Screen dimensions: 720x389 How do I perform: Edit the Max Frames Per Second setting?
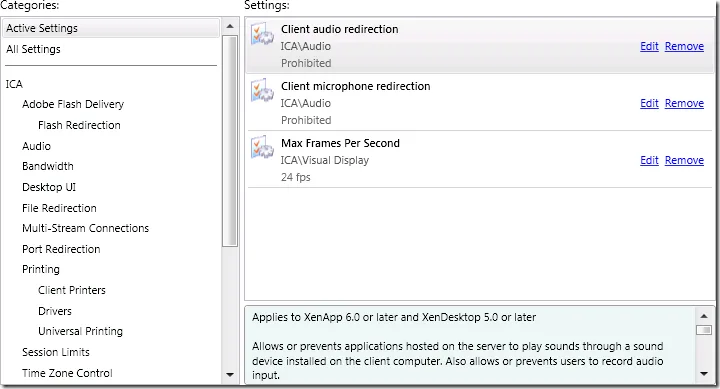(x=649, y=160)
